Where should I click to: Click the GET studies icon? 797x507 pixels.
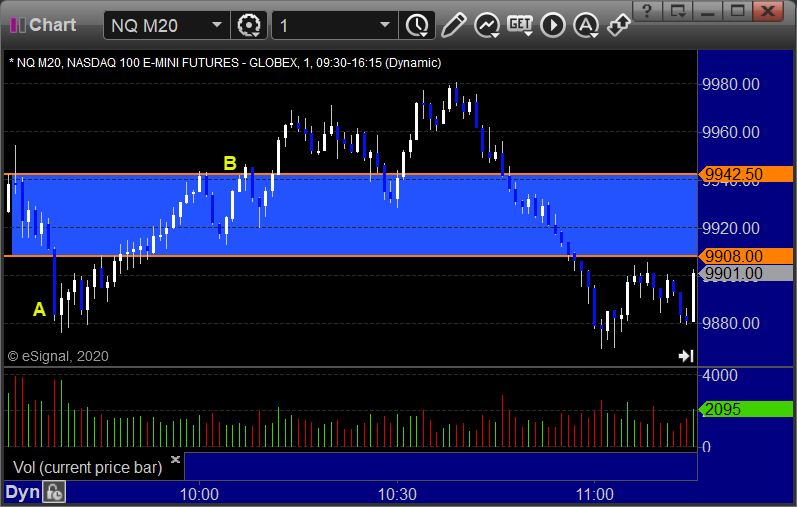[x=520, y=25]
